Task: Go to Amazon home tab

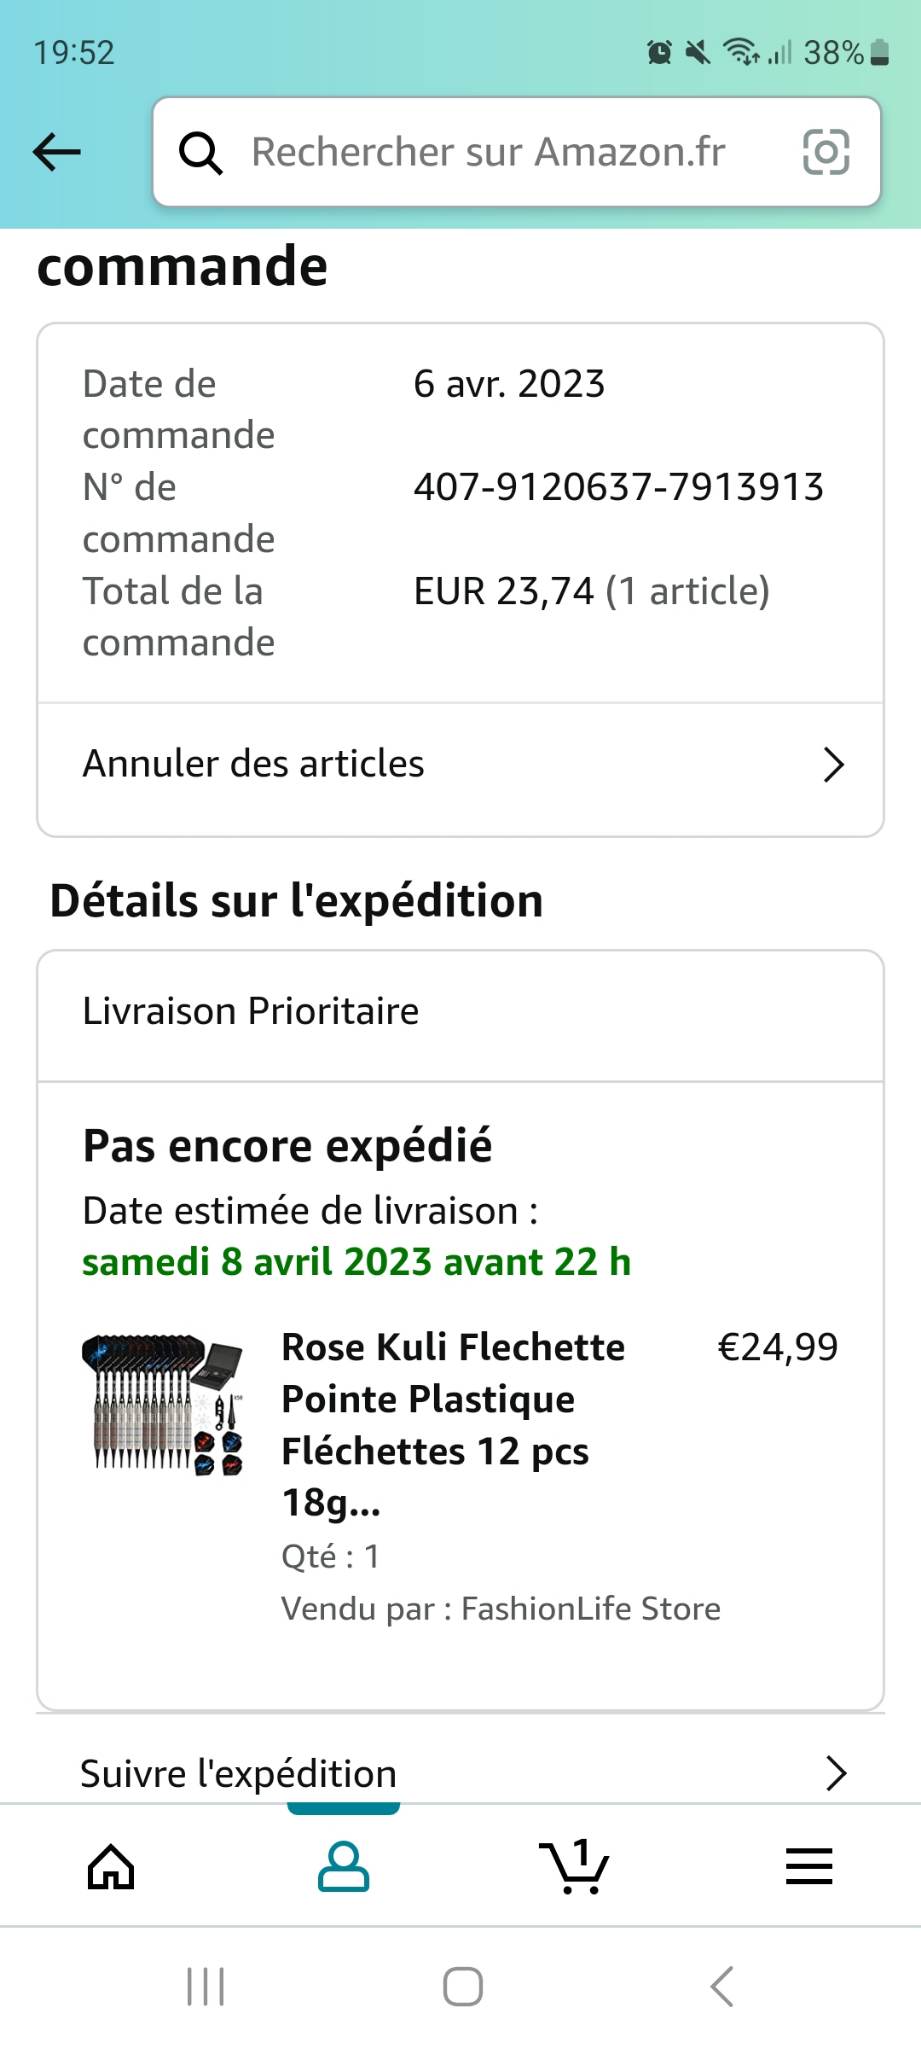Action: [x=111, y=1866]
